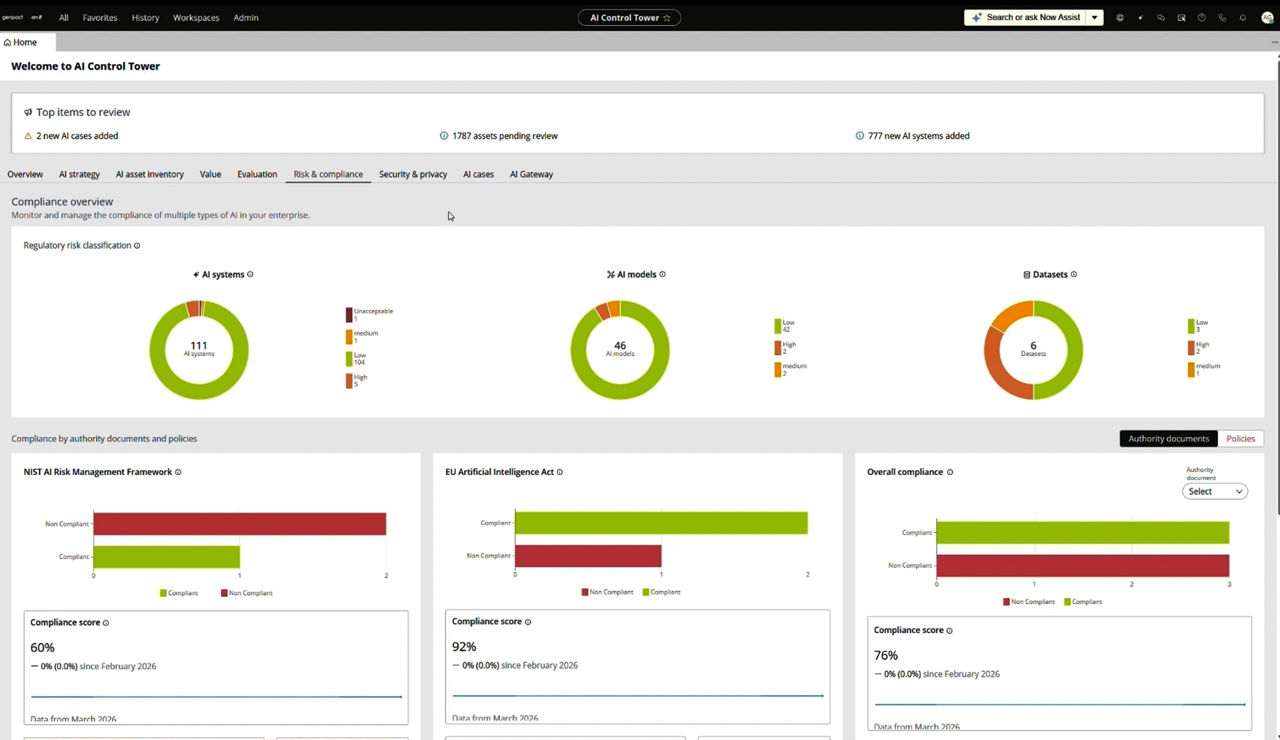The height and width of the screenshot is (740, 1280).
Task: Open the help question mark icon
Action: pos(1202,17)
